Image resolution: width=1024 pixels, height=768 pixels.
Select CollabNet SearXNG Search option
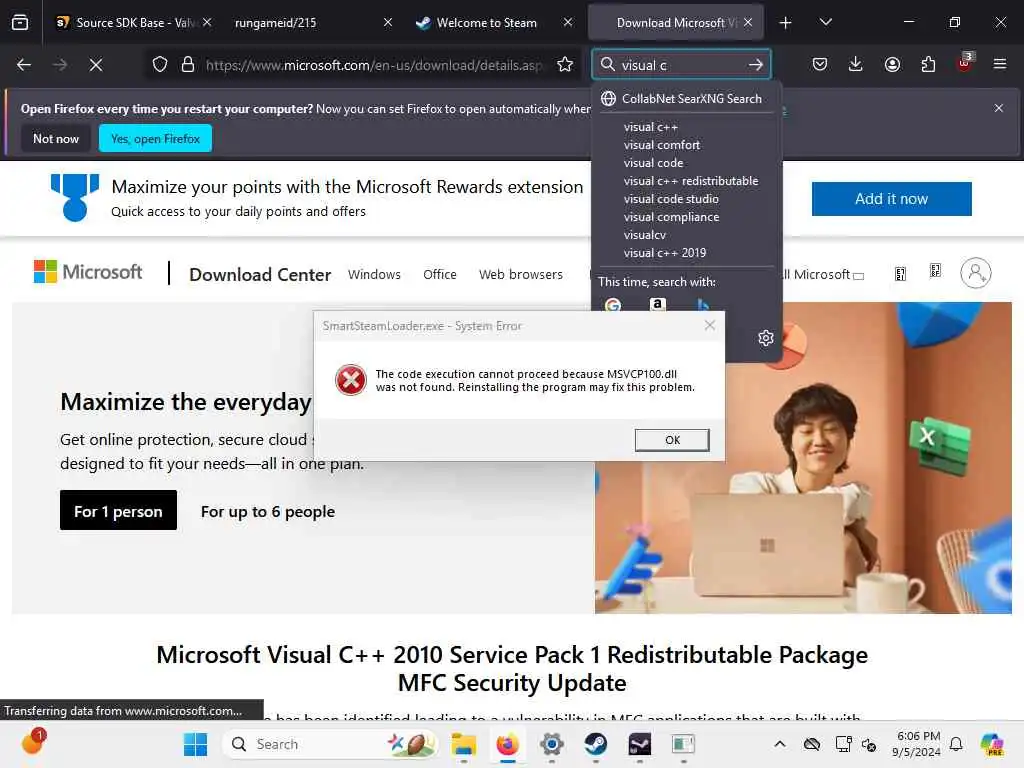tap(685, 99)
